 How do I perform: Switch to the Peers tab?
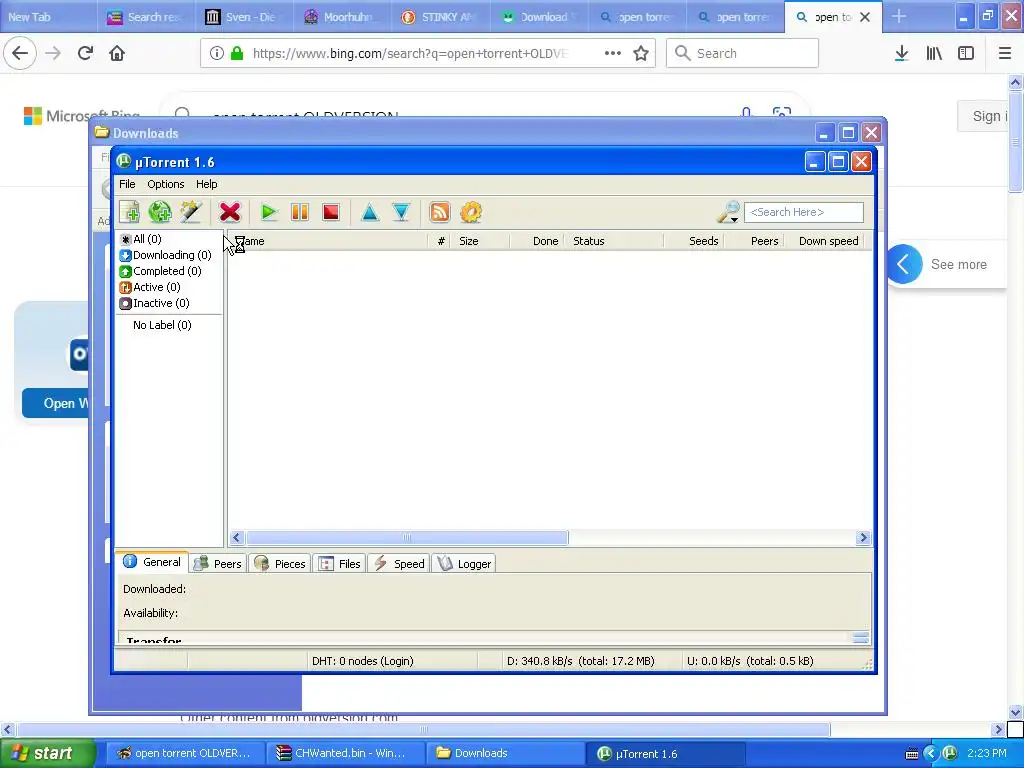pos(219,564)
